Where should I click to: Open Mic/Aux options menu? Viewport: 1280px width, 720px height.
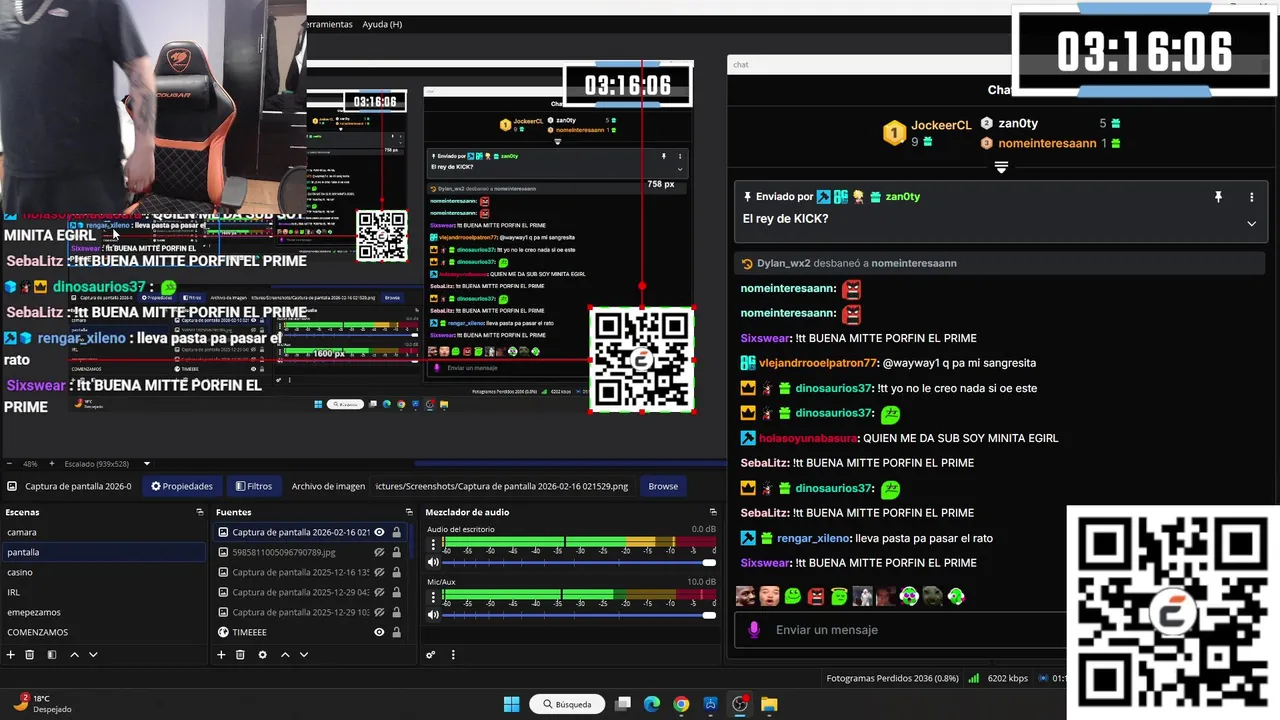point(433,597)
